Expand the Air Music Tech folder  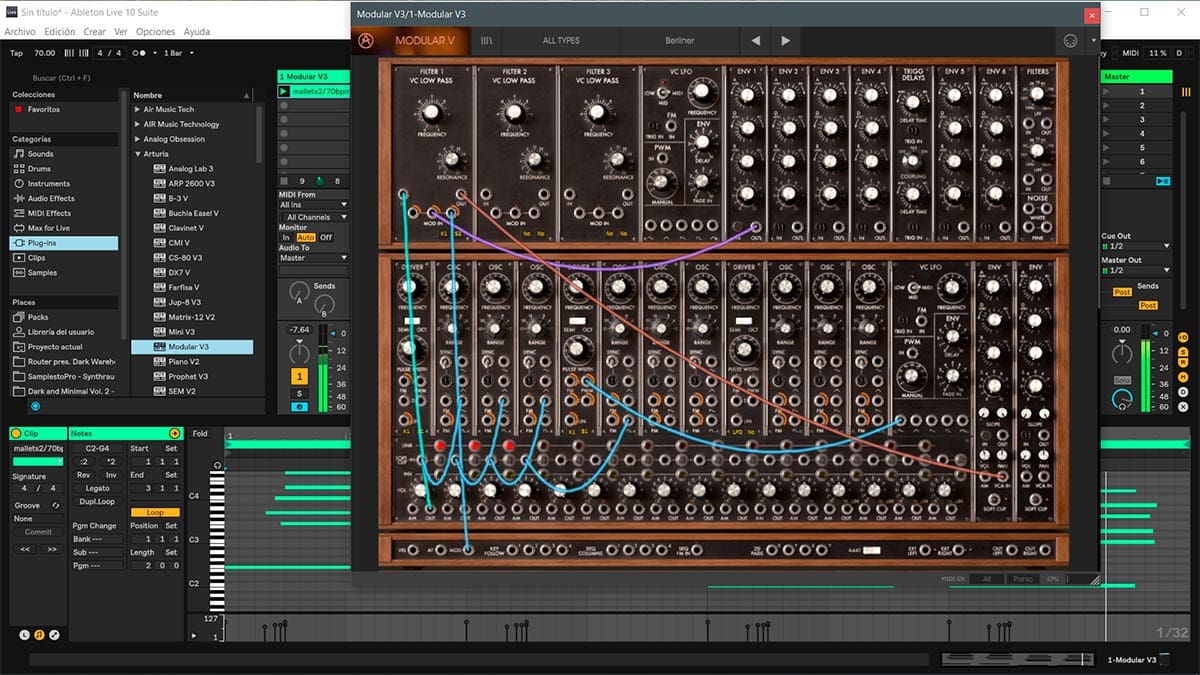pos(138,109)
